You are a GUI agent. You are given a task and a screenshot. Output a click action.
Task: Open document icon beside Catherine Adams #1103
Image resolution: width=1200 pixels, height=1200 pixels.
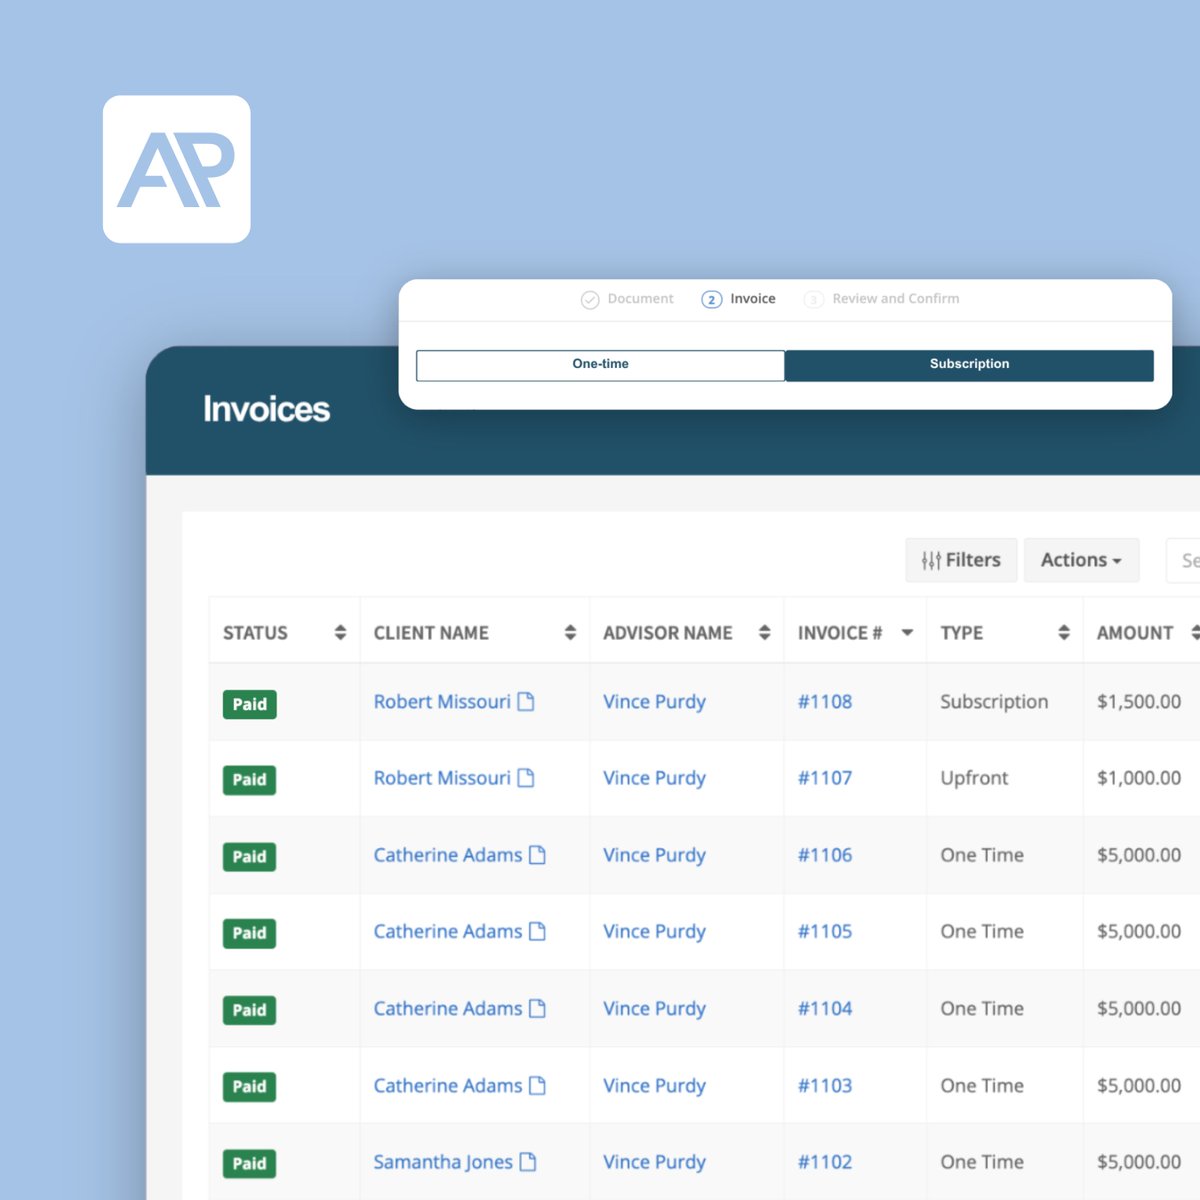point(537,1085)
